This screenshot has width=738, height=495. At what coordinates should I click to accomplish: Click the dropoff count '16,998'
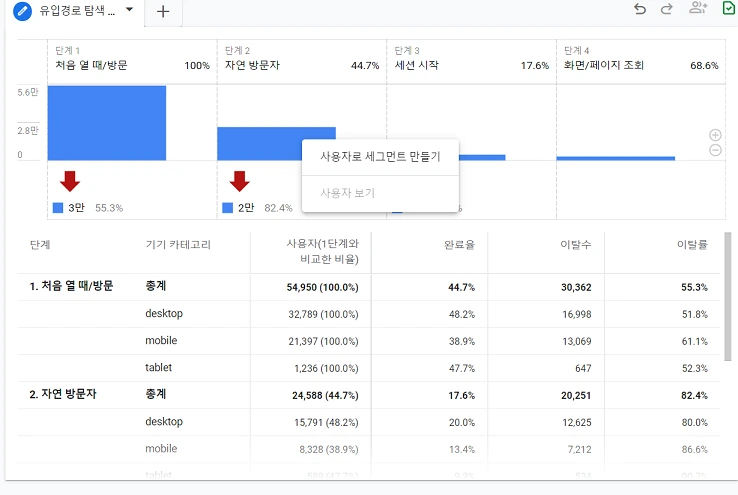[x=577, y=314]
